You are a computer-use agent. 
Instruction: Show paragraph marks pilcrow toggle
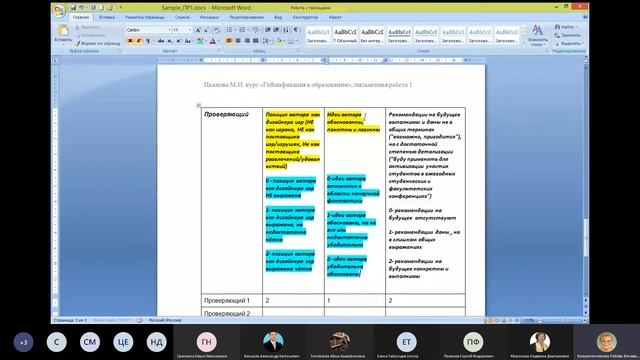coord(296,30)
